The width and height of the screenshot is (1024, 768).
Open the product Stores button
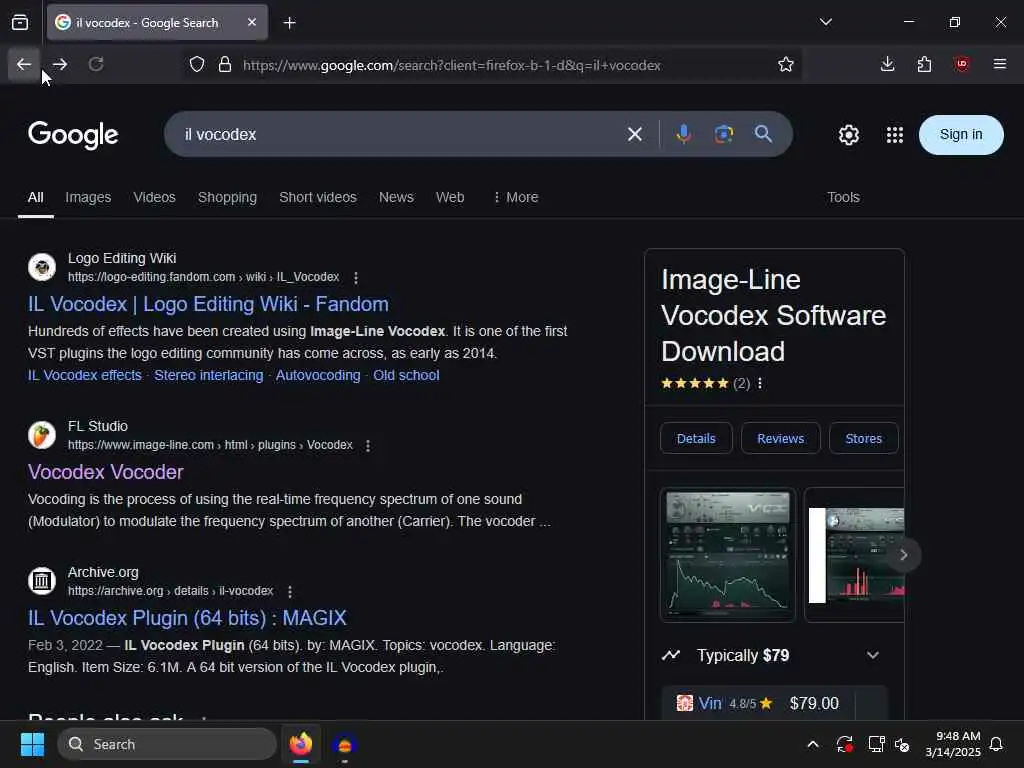point(863,438)
